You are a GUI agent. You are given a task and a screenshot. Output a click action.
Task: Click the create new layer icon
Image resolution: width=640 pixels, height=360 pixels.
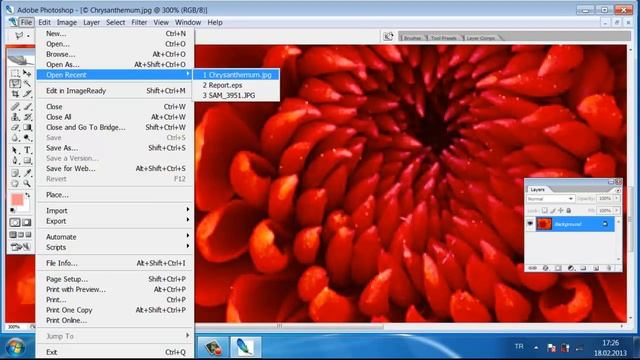point(596,268)
